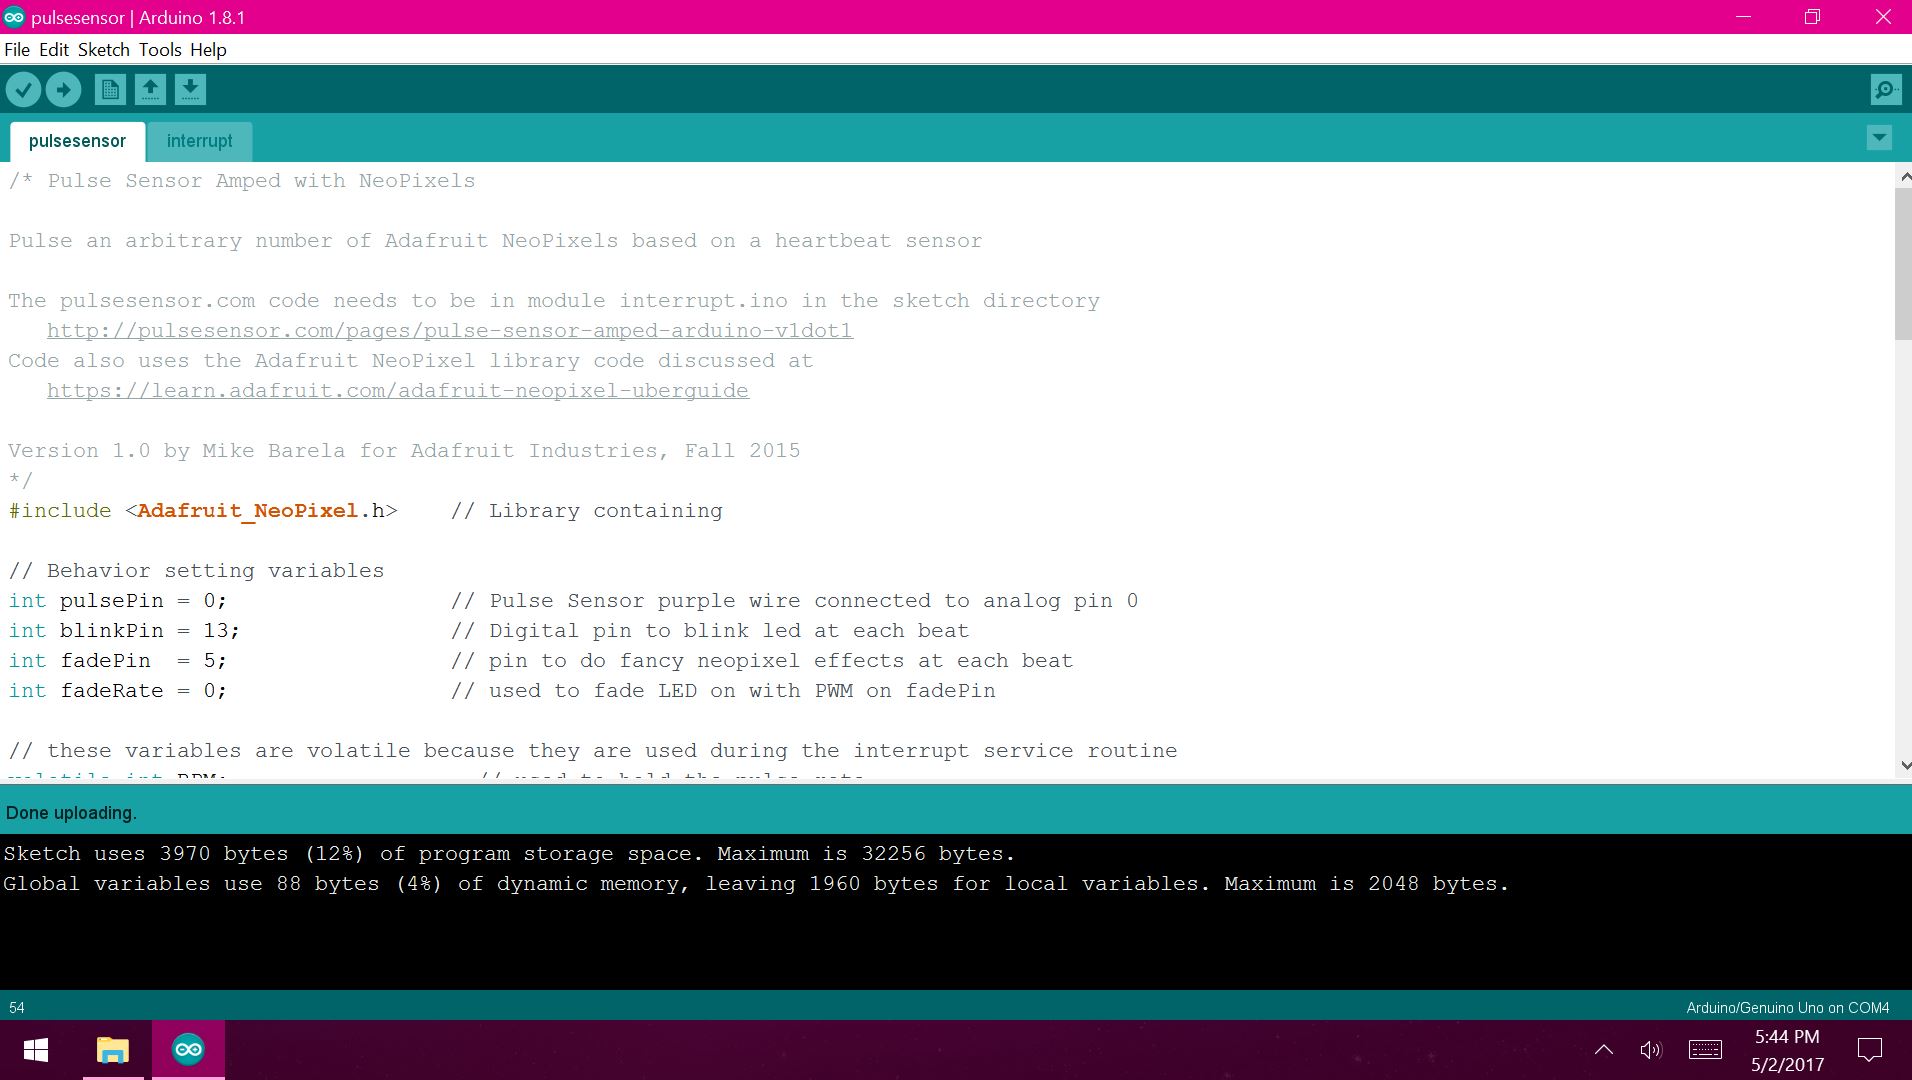Image resolution: width=1912 pixels, height=1080 pixels.
Task: Open a sketch with the Open icon
Action: click(150, 90)
